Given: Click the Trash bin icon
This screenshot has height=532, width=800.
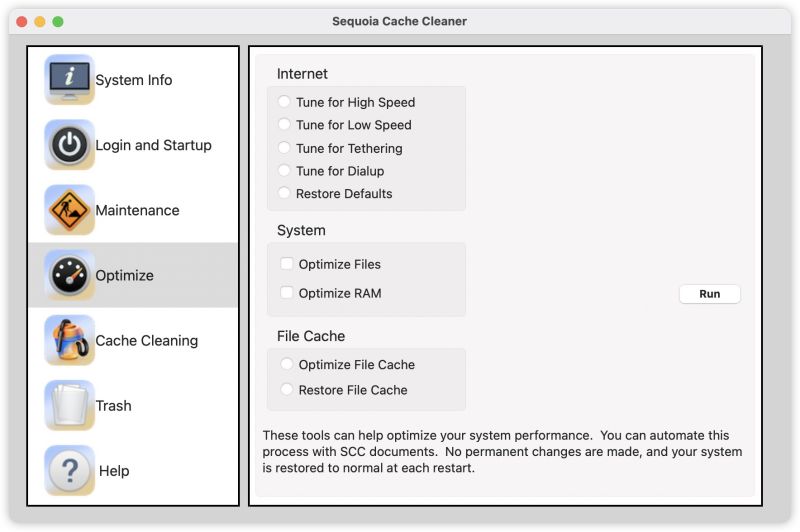Looking at the screenshot, I should (69, 405).
